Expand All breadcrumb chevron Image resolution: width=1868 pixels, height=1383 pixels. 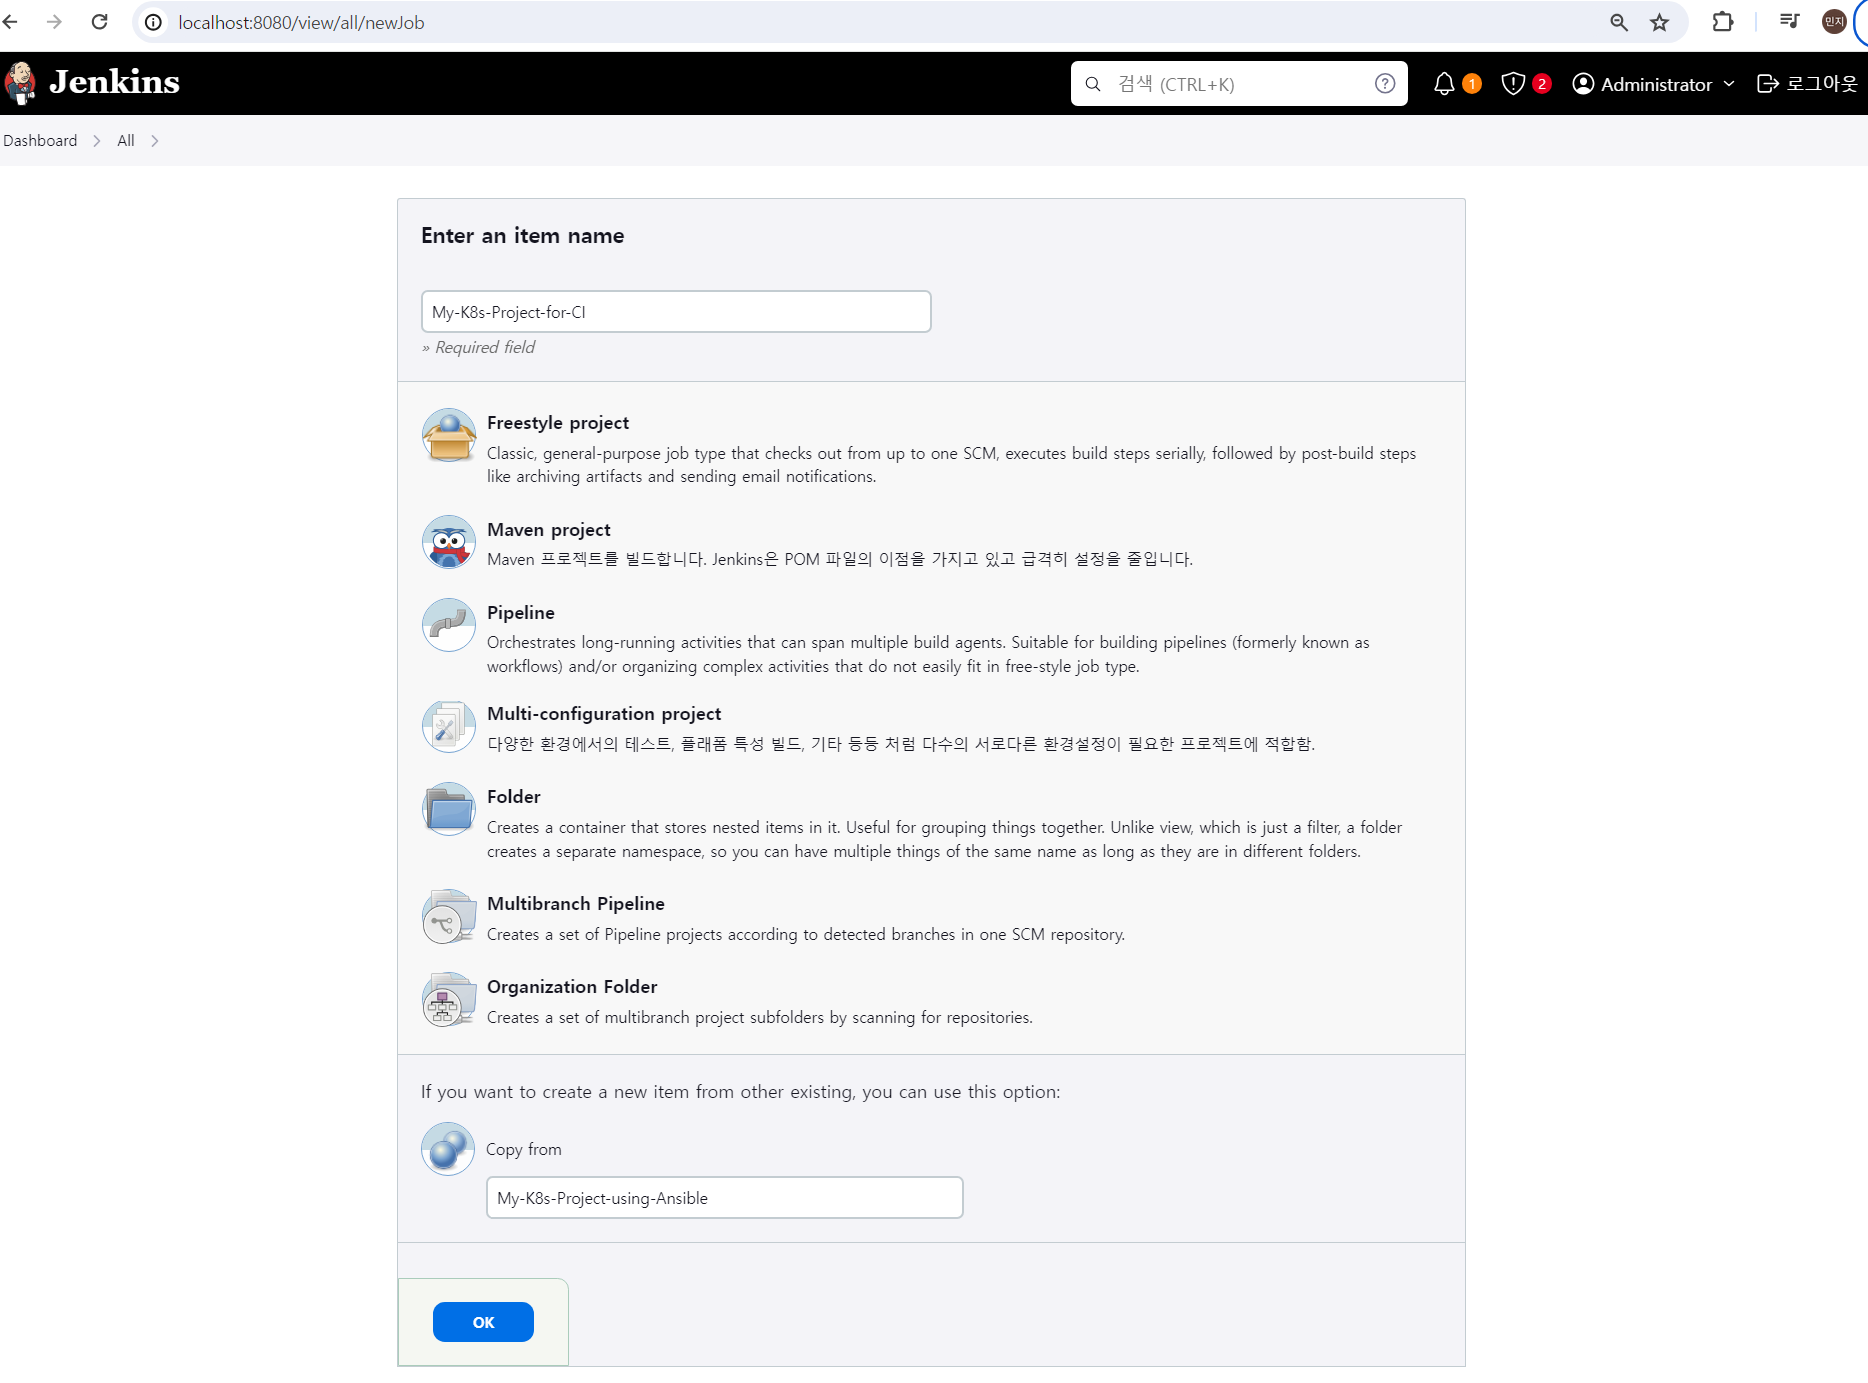(155, 141)
